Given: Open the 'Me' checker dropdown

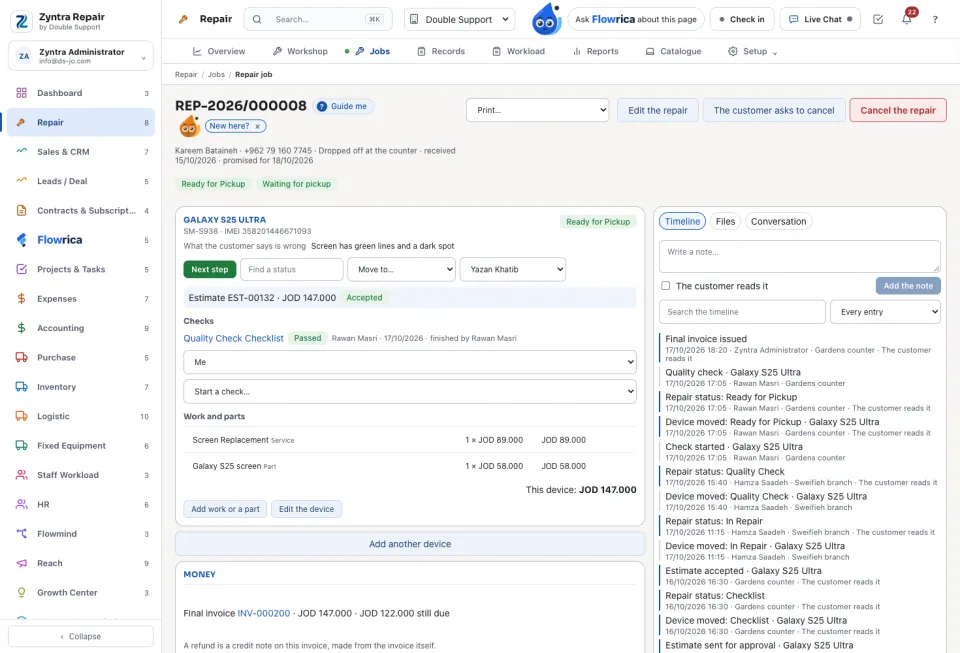Looking at the screenshot, I should (410, 362).
